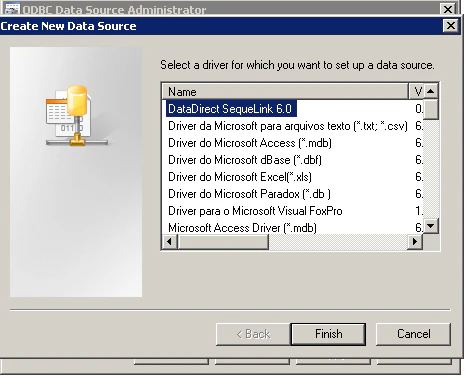Select DataDirect SequeLink 6.0 driver
Screen dimensions: 467x377
coord(231,109)
